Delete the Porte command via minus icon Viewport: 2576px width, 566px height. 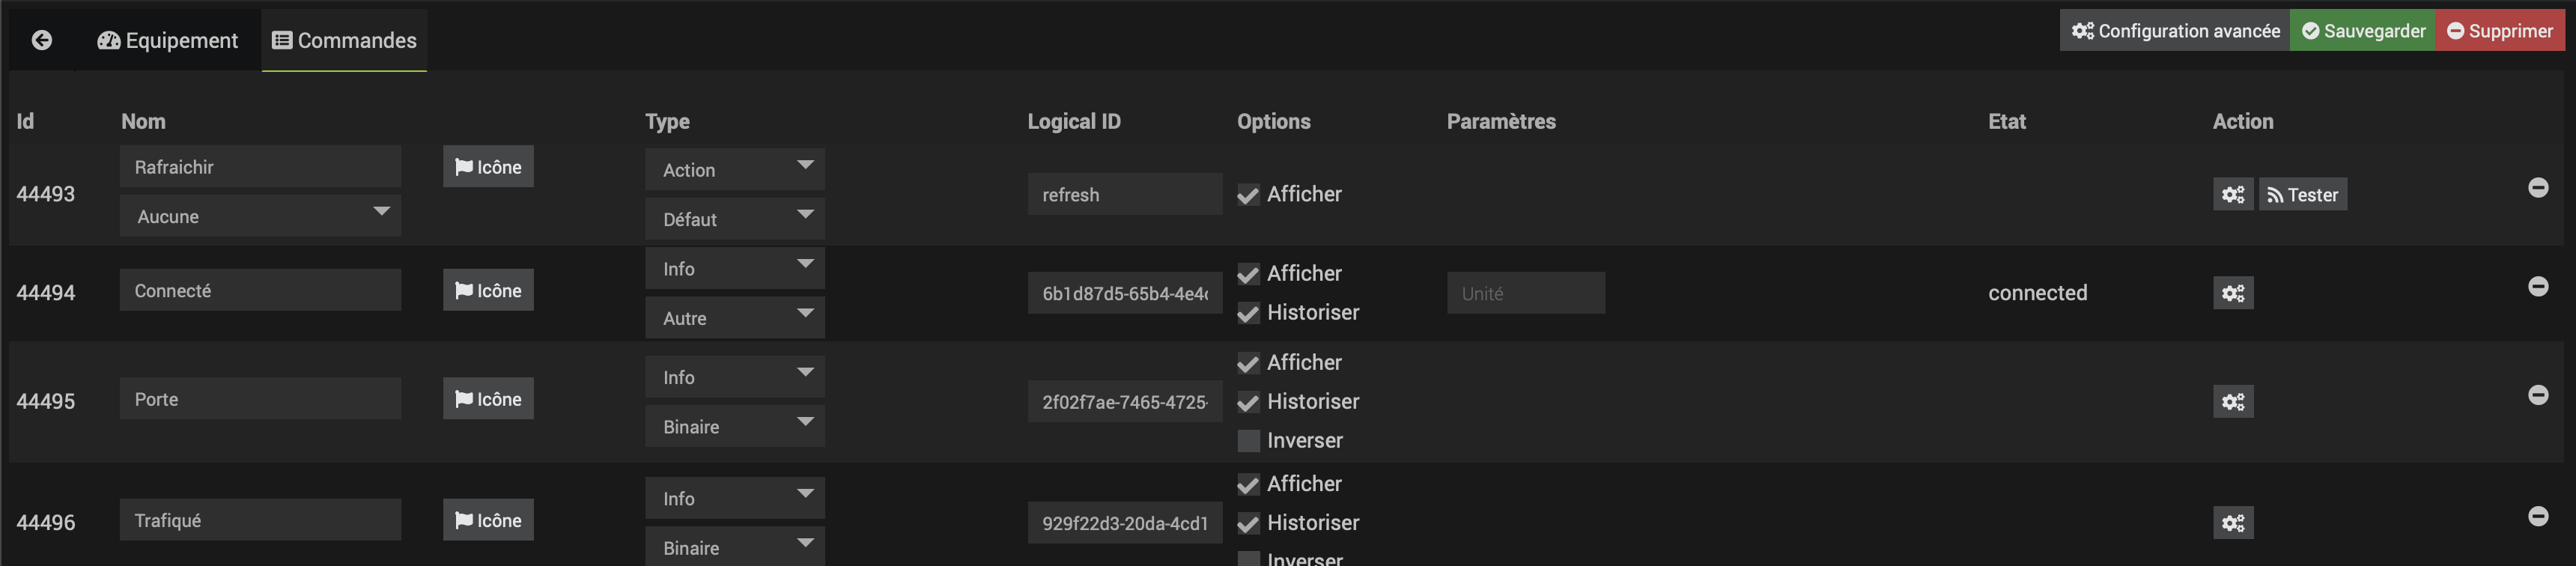[2537, 395]
